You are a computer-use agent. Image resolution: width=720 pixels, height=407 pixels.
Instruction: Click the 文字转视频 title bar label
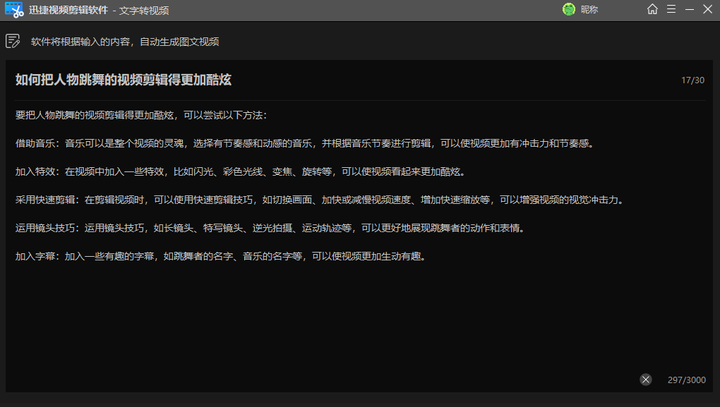145,10
